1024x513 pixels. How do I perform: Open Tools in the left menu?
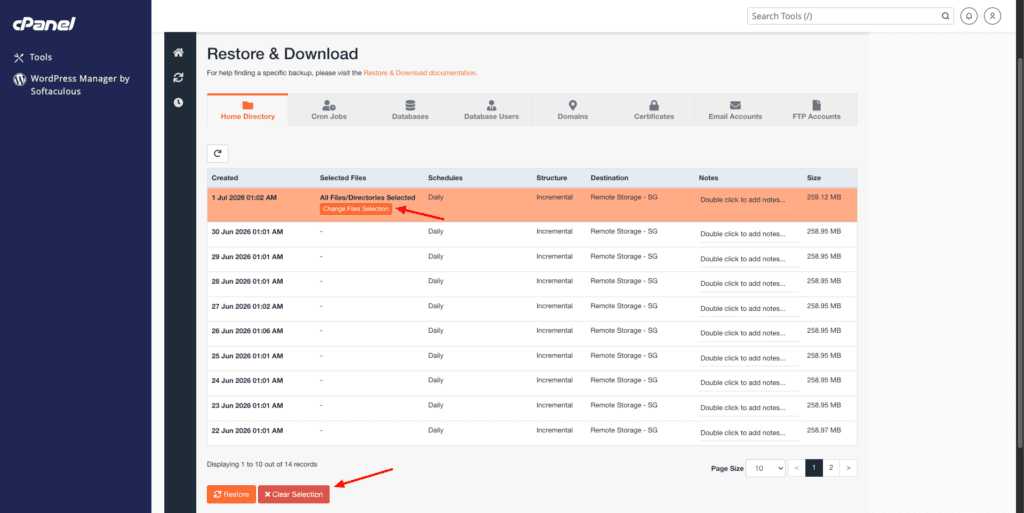tap(33, 57)
